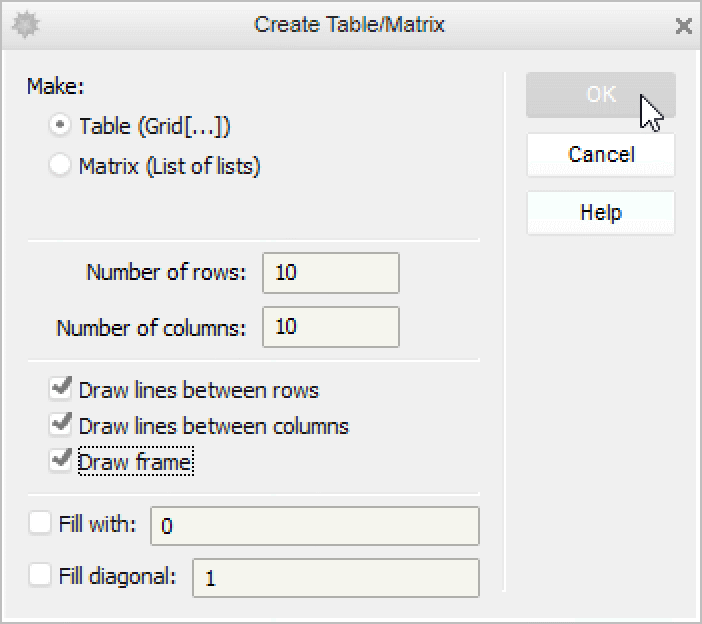The width and height of the screenshot is (702, 624).
Task: Select the Table (Grid[...]) option
Action: [61, 126]
